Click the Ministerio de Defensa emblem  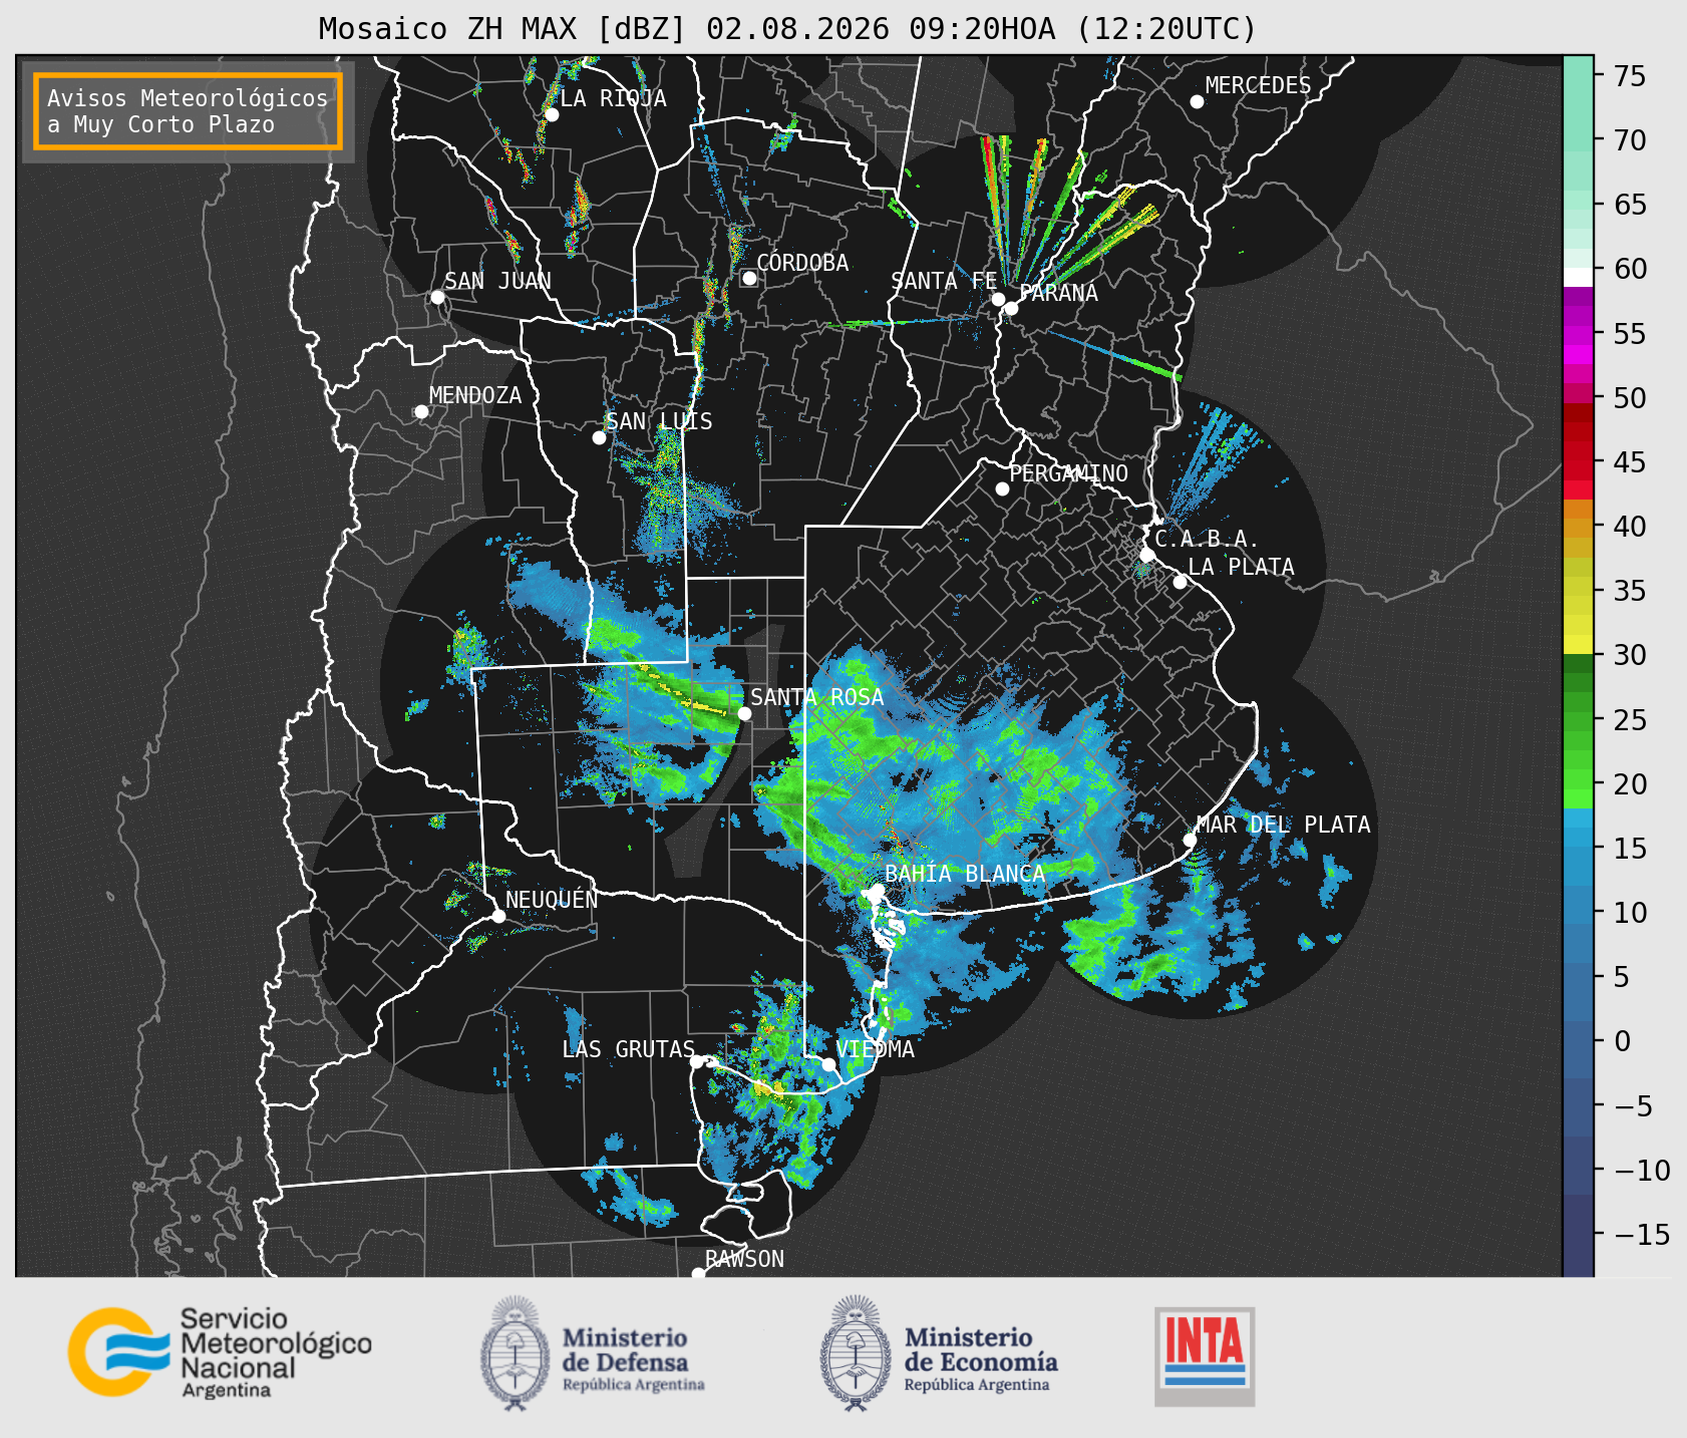tap(514, 1352)
